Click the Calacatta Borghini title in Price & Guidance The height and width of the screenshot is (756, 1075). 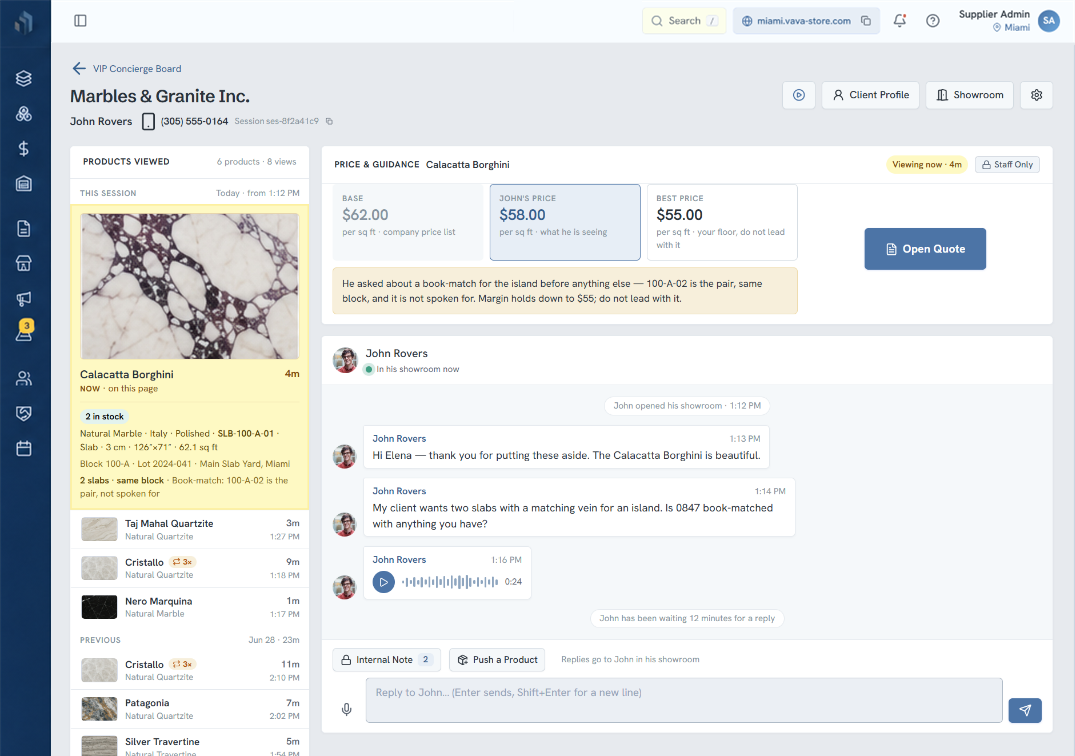468,164
